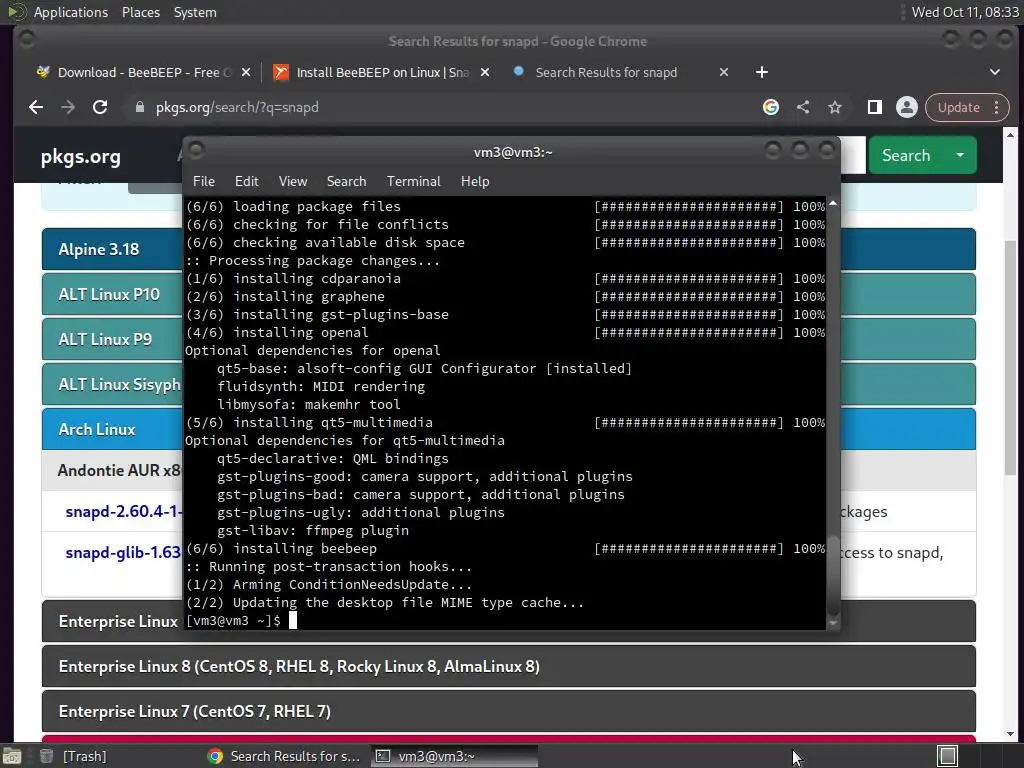The height and width of the screenshot is (768, 1024).
Task: Select the vm3@vm3:~ taskbar item
Action: (455, 756)
